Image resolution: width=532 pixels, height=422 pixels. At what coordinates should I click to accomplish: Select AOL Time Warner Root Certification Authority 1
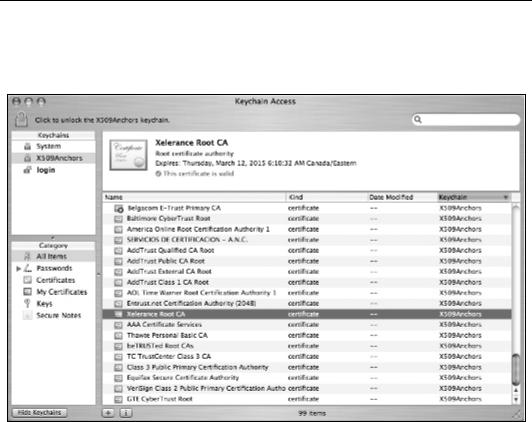[307, 293]
